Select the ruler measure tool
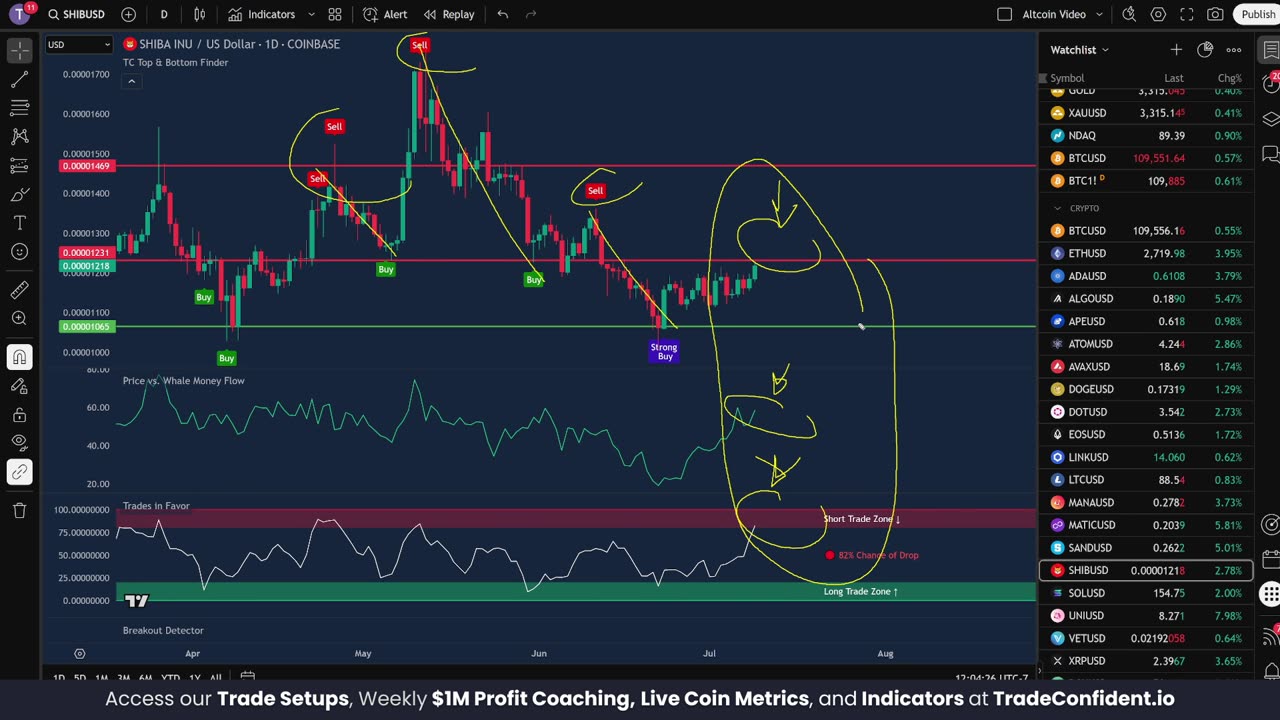The width and height of the screenshot is (1280, 720). 20,290
